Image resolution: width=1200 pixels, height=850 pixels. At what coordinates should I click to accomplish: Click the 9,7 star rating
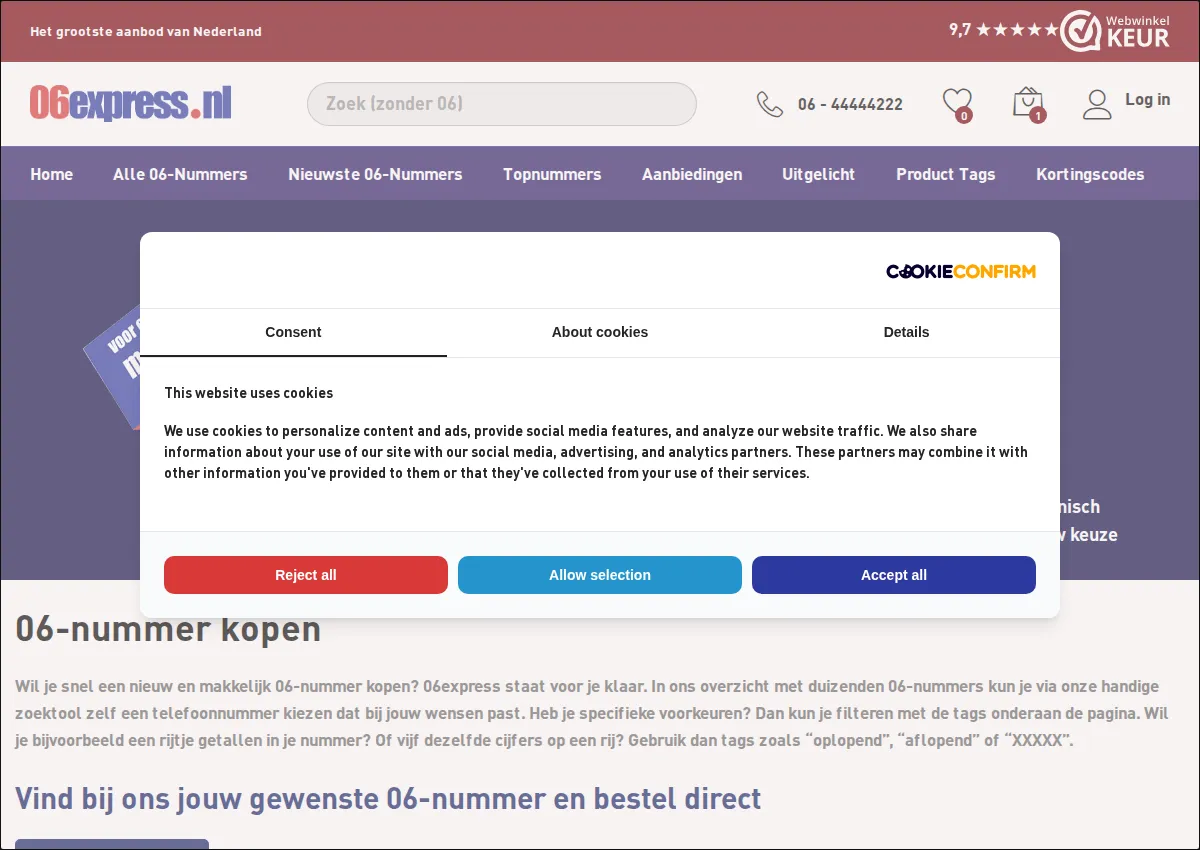1003,30
